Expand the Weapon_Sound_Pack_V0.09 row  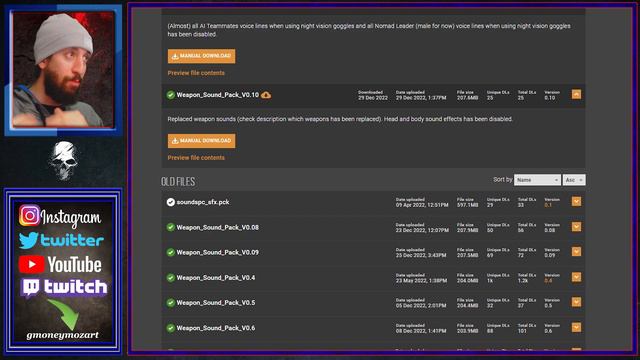pyautogui.click(x=576, y=252)
